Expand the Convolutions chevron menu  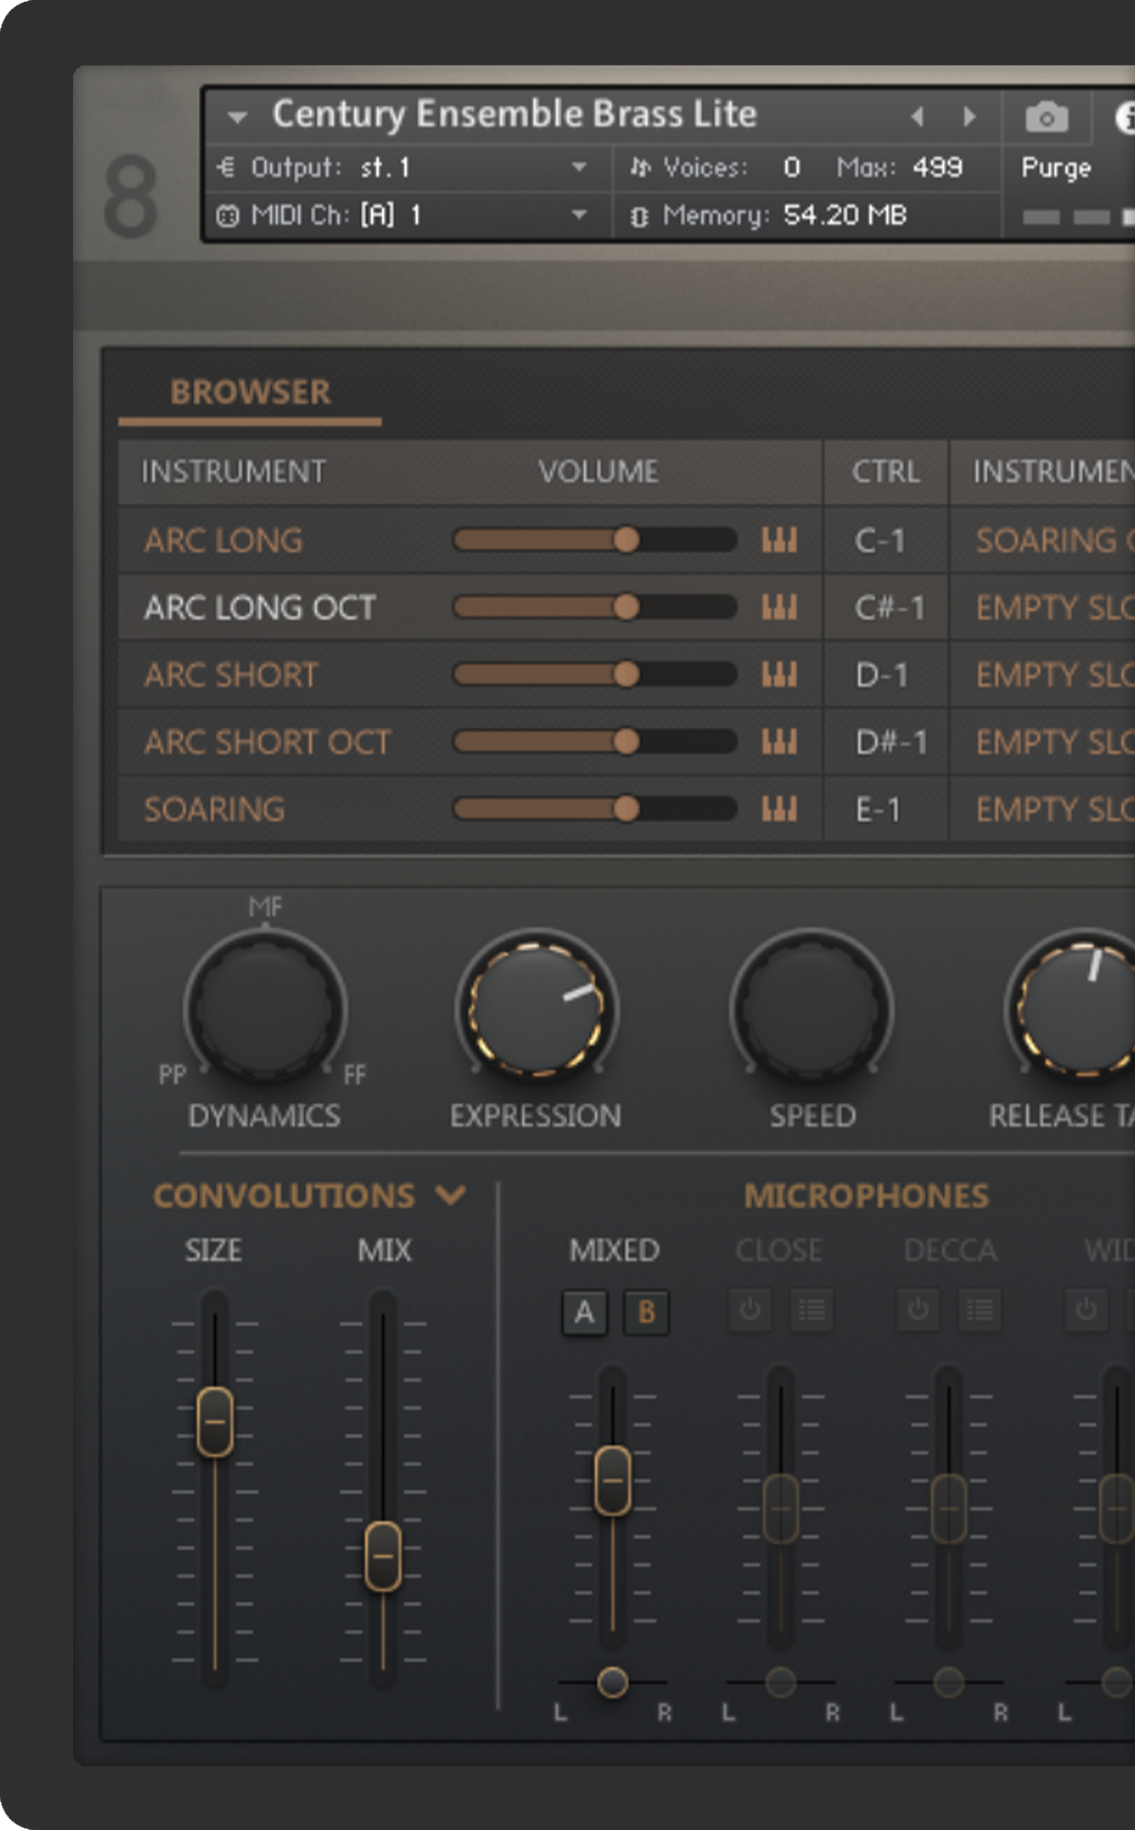(451, 1195)
